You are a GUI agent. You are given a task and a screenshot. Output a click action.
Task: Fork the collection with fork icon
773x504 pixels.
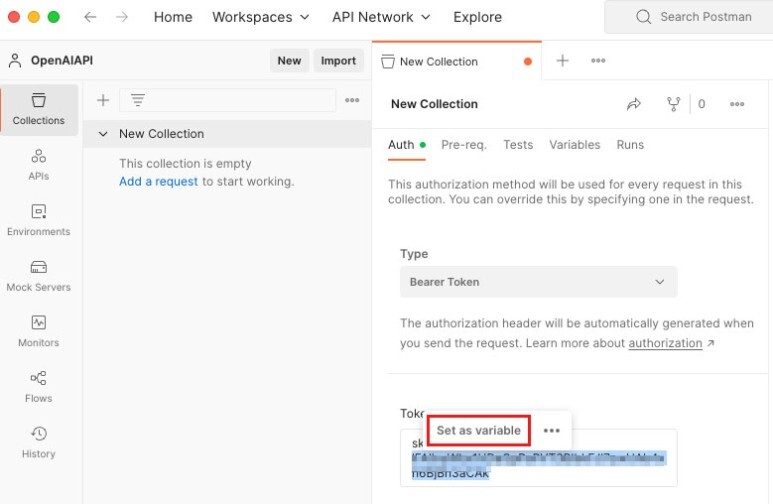click(x=673, y=104)
